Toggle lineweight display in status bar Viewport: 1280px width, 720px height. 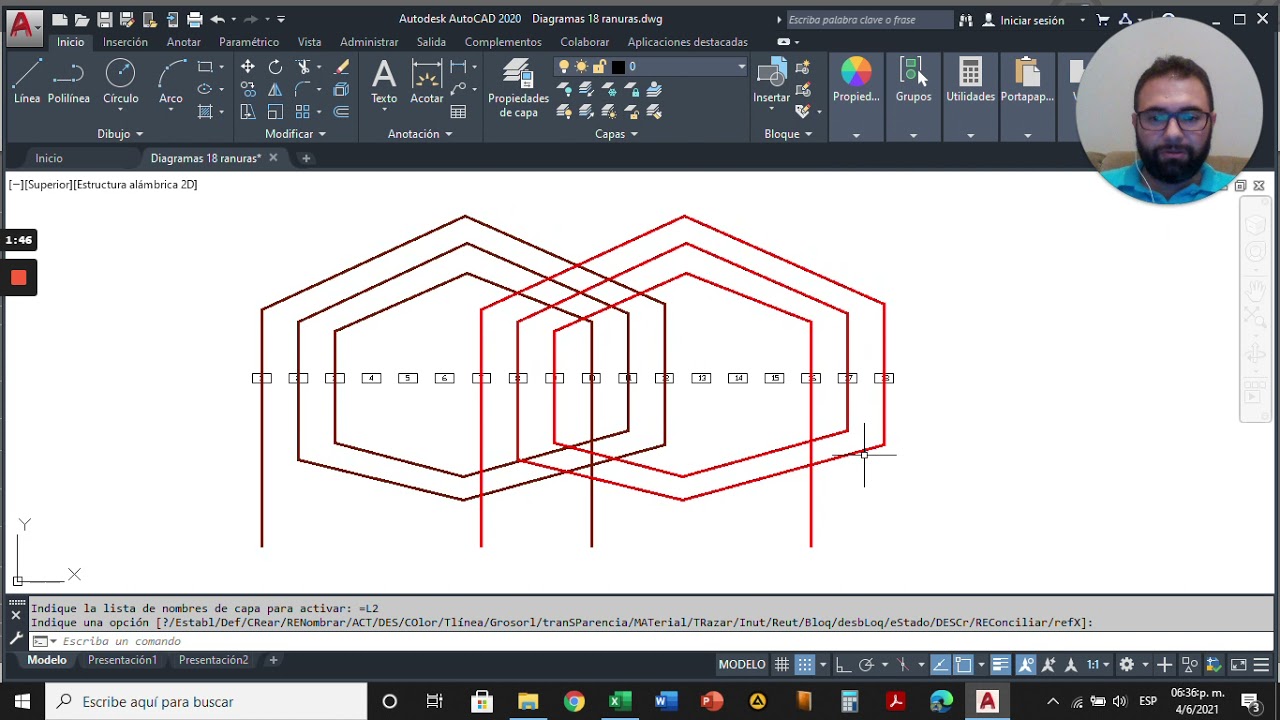tap(1000, 665)
